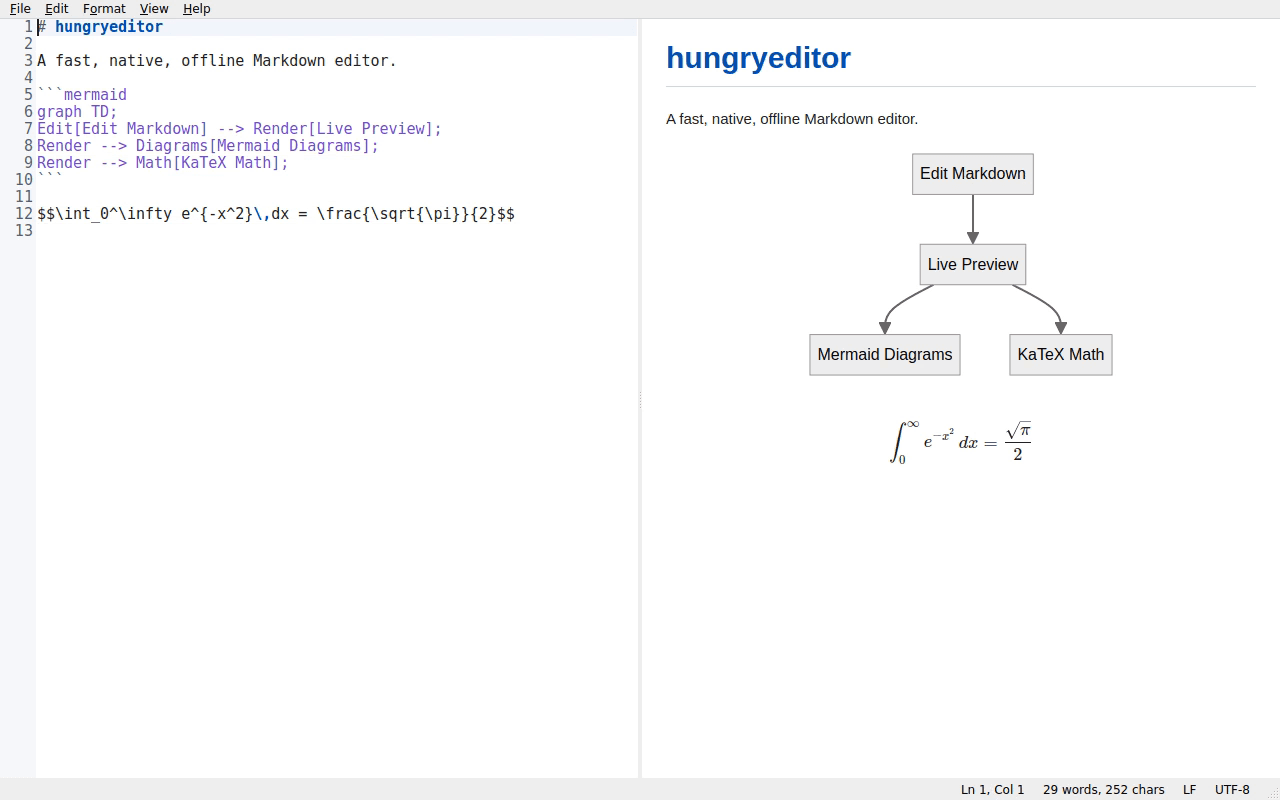Click the 'hungryeditor' heading in preview

pyautogui.click(x=758, y=58)
